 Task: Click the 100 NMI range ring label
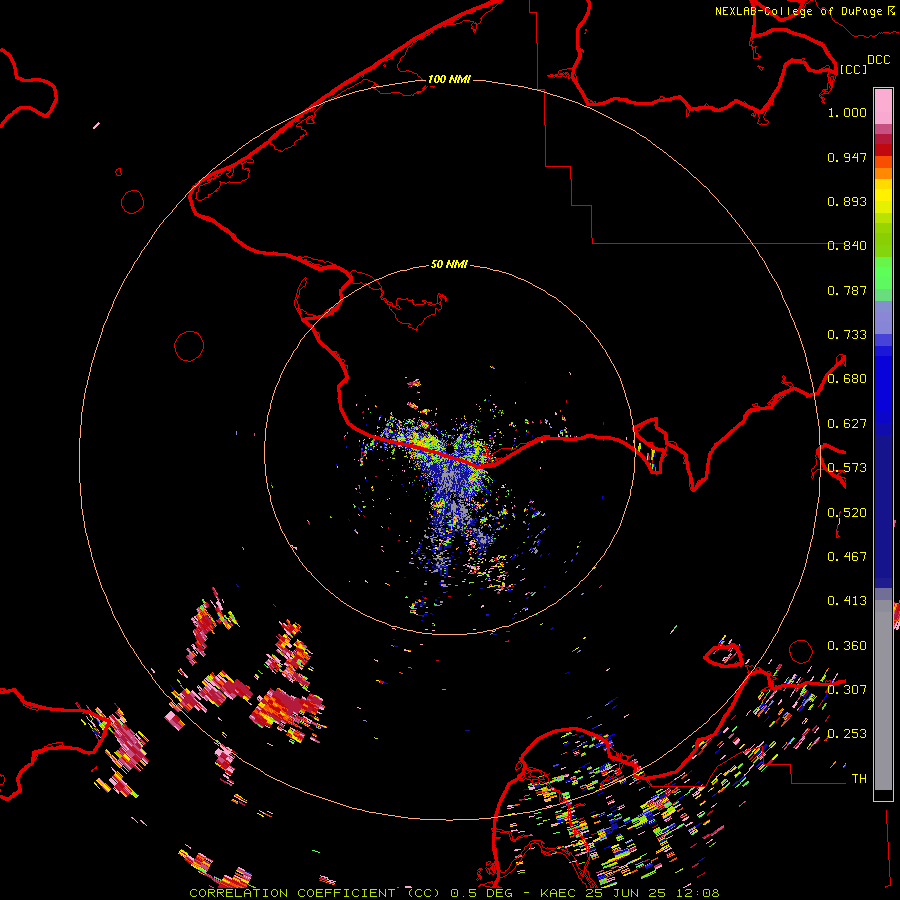coord(449,79)
